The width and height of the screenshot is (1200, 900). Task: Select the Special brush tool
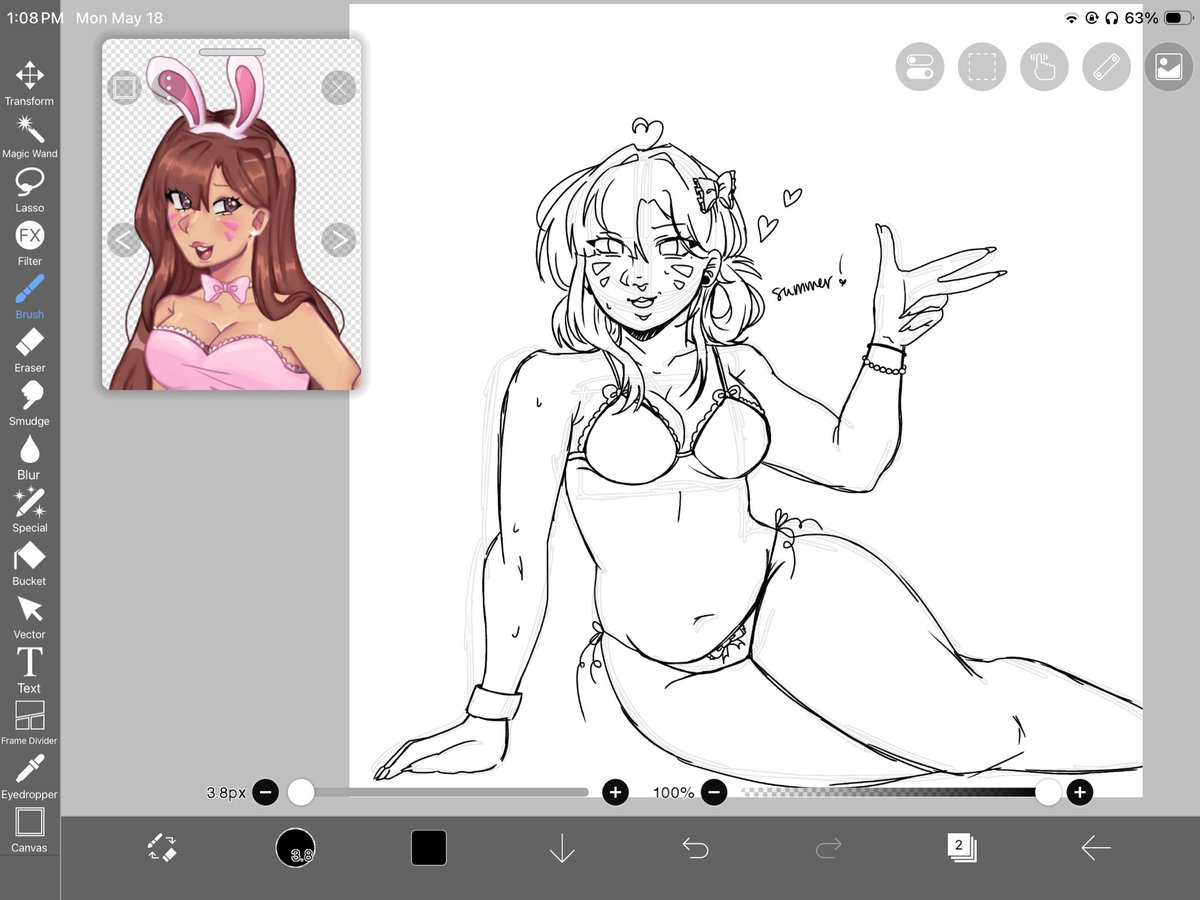(x=29, y=510)
